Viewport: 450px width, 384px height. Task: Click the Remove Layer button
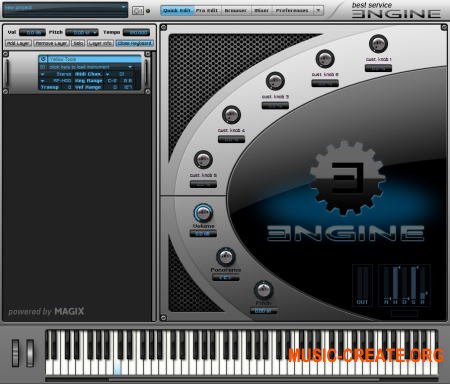(x=51, y=43)
